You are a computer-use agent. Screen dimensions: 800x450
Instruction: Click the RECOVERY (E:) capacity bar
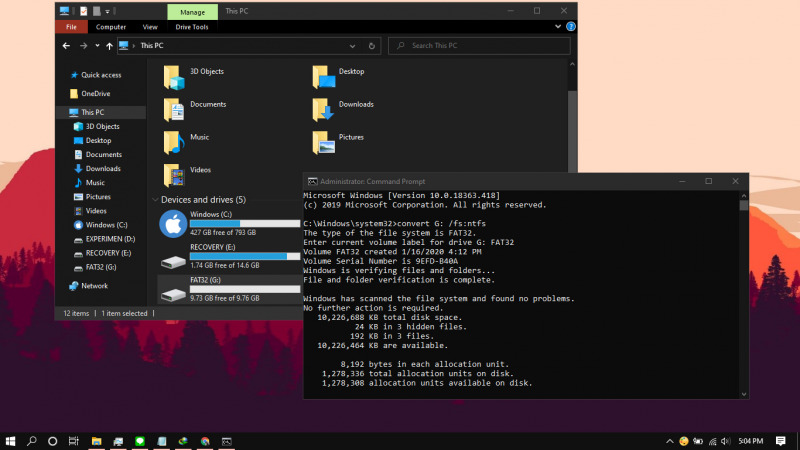point(245,256)
